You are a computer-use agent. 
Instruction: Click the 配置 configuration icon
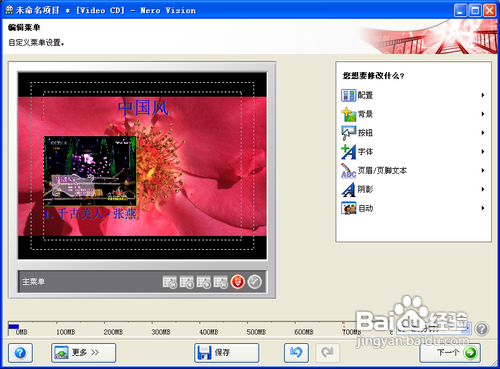348,95
